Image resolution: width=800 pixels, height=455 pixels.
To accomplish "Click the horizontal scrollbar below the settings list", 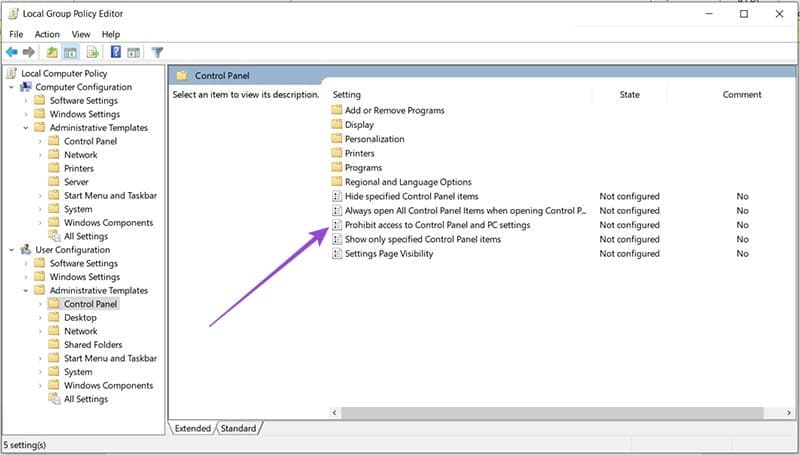I will (x=550, y=412).
